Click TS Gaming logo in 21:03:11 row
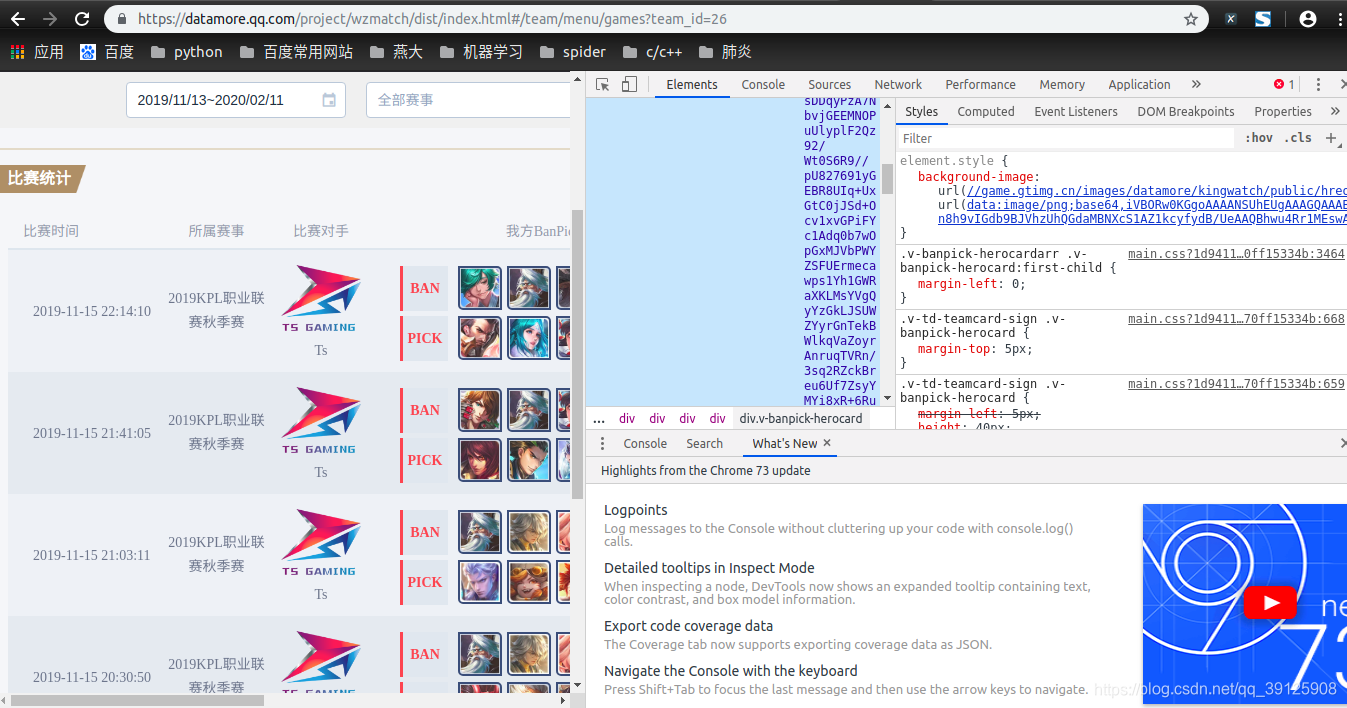Image resolution: width=1347 pixels, height=708 pixels. click(320, 543)
